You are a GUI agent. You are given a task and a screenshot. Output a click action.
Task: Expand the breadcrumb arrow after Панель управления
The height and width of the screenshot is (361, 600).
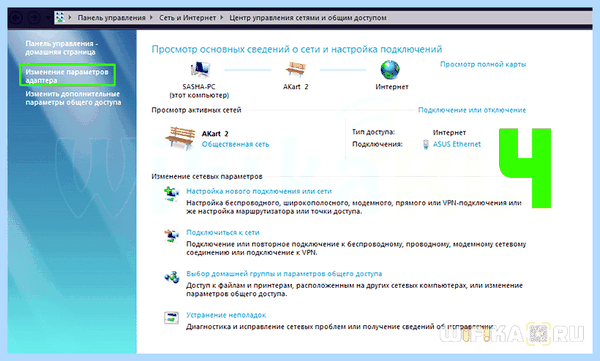(x=151, y=17)
